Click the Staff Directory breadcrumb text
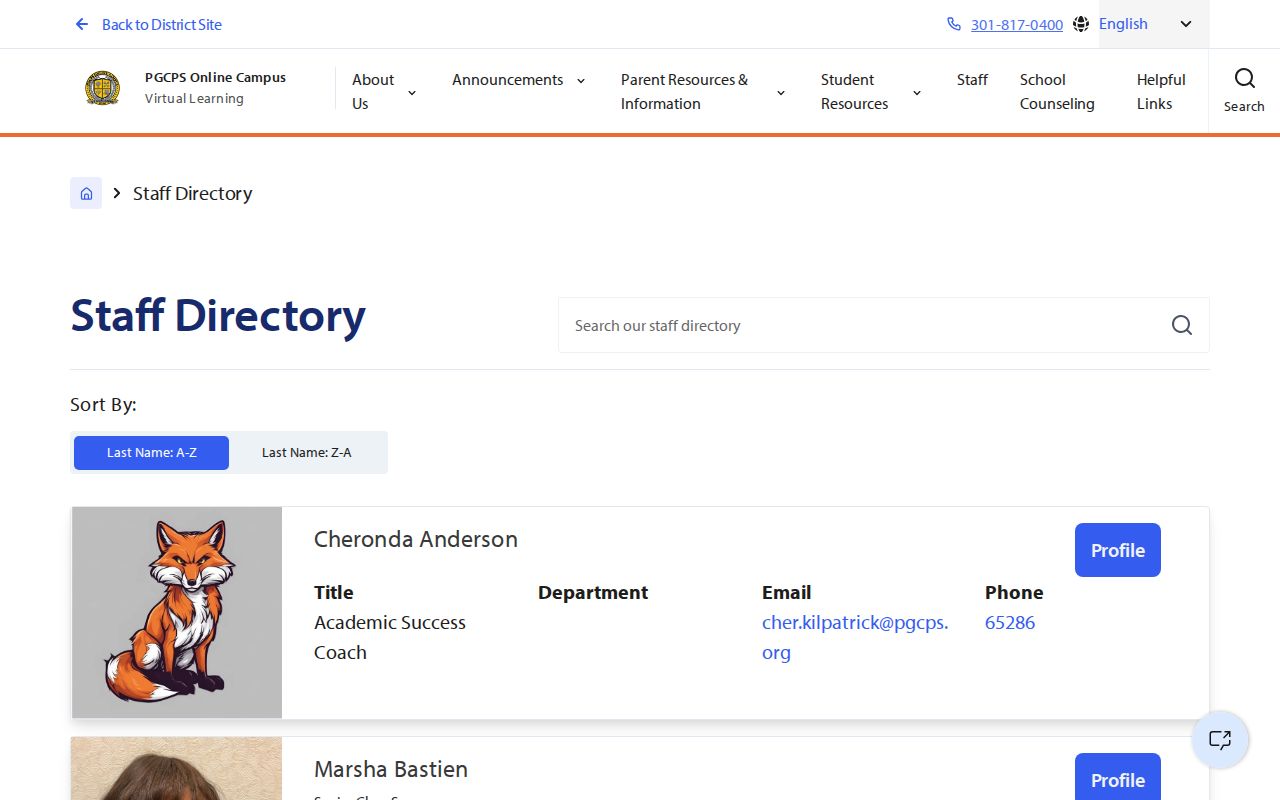This screenshot has width=1280, height=800. pos(192,193)
